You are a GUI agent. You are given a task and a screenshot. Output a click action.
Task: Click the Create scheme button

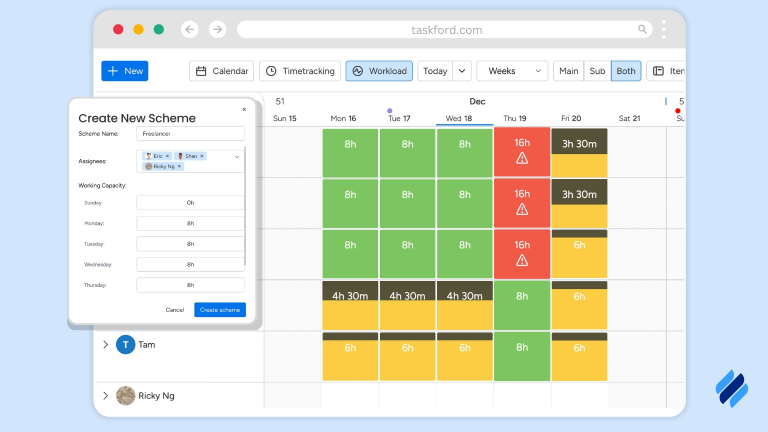tap(220, 310)
